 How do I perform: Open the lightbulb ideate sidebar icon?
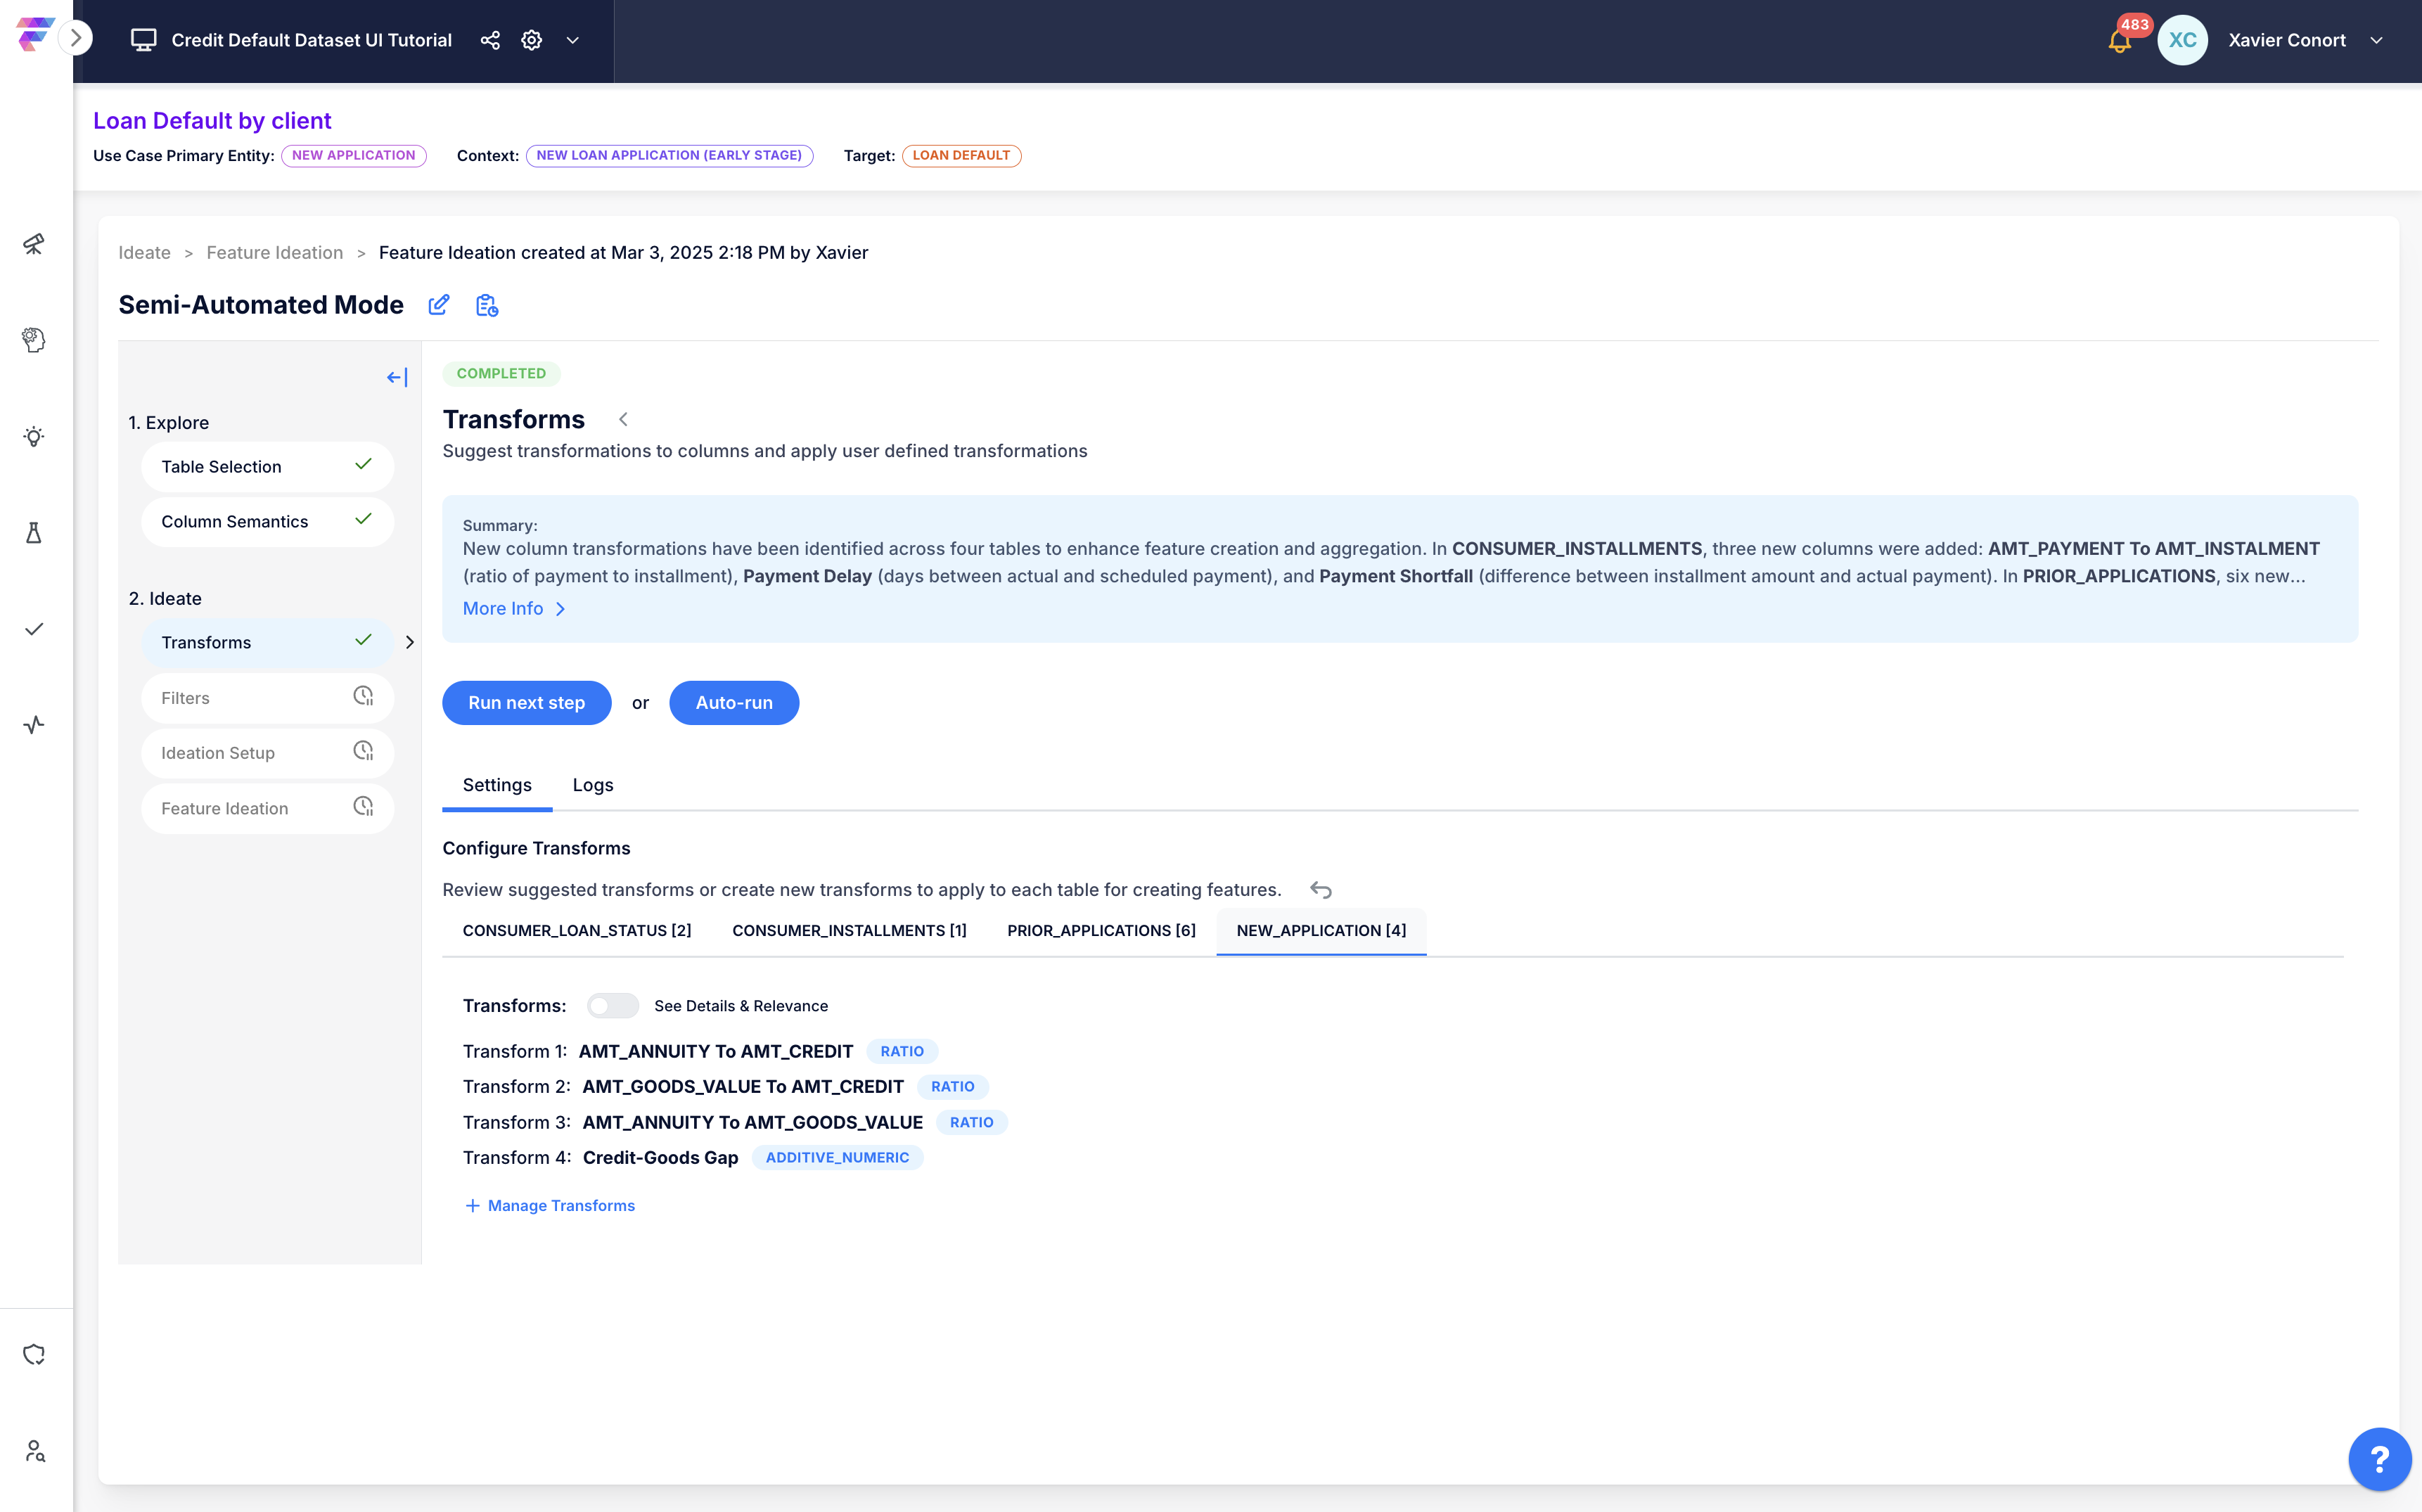click(34, 437)
